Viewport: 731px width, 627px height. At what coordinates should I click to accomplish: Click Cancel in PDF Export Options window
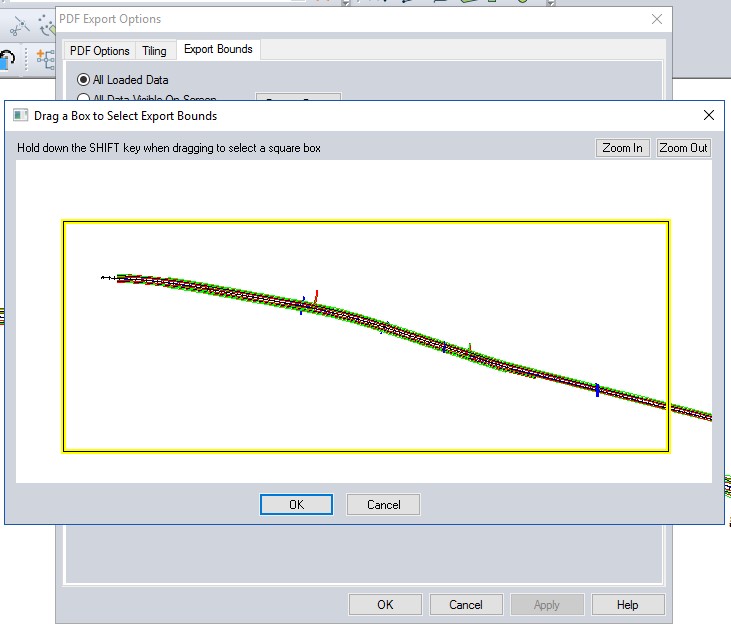(x=466, y=605)
